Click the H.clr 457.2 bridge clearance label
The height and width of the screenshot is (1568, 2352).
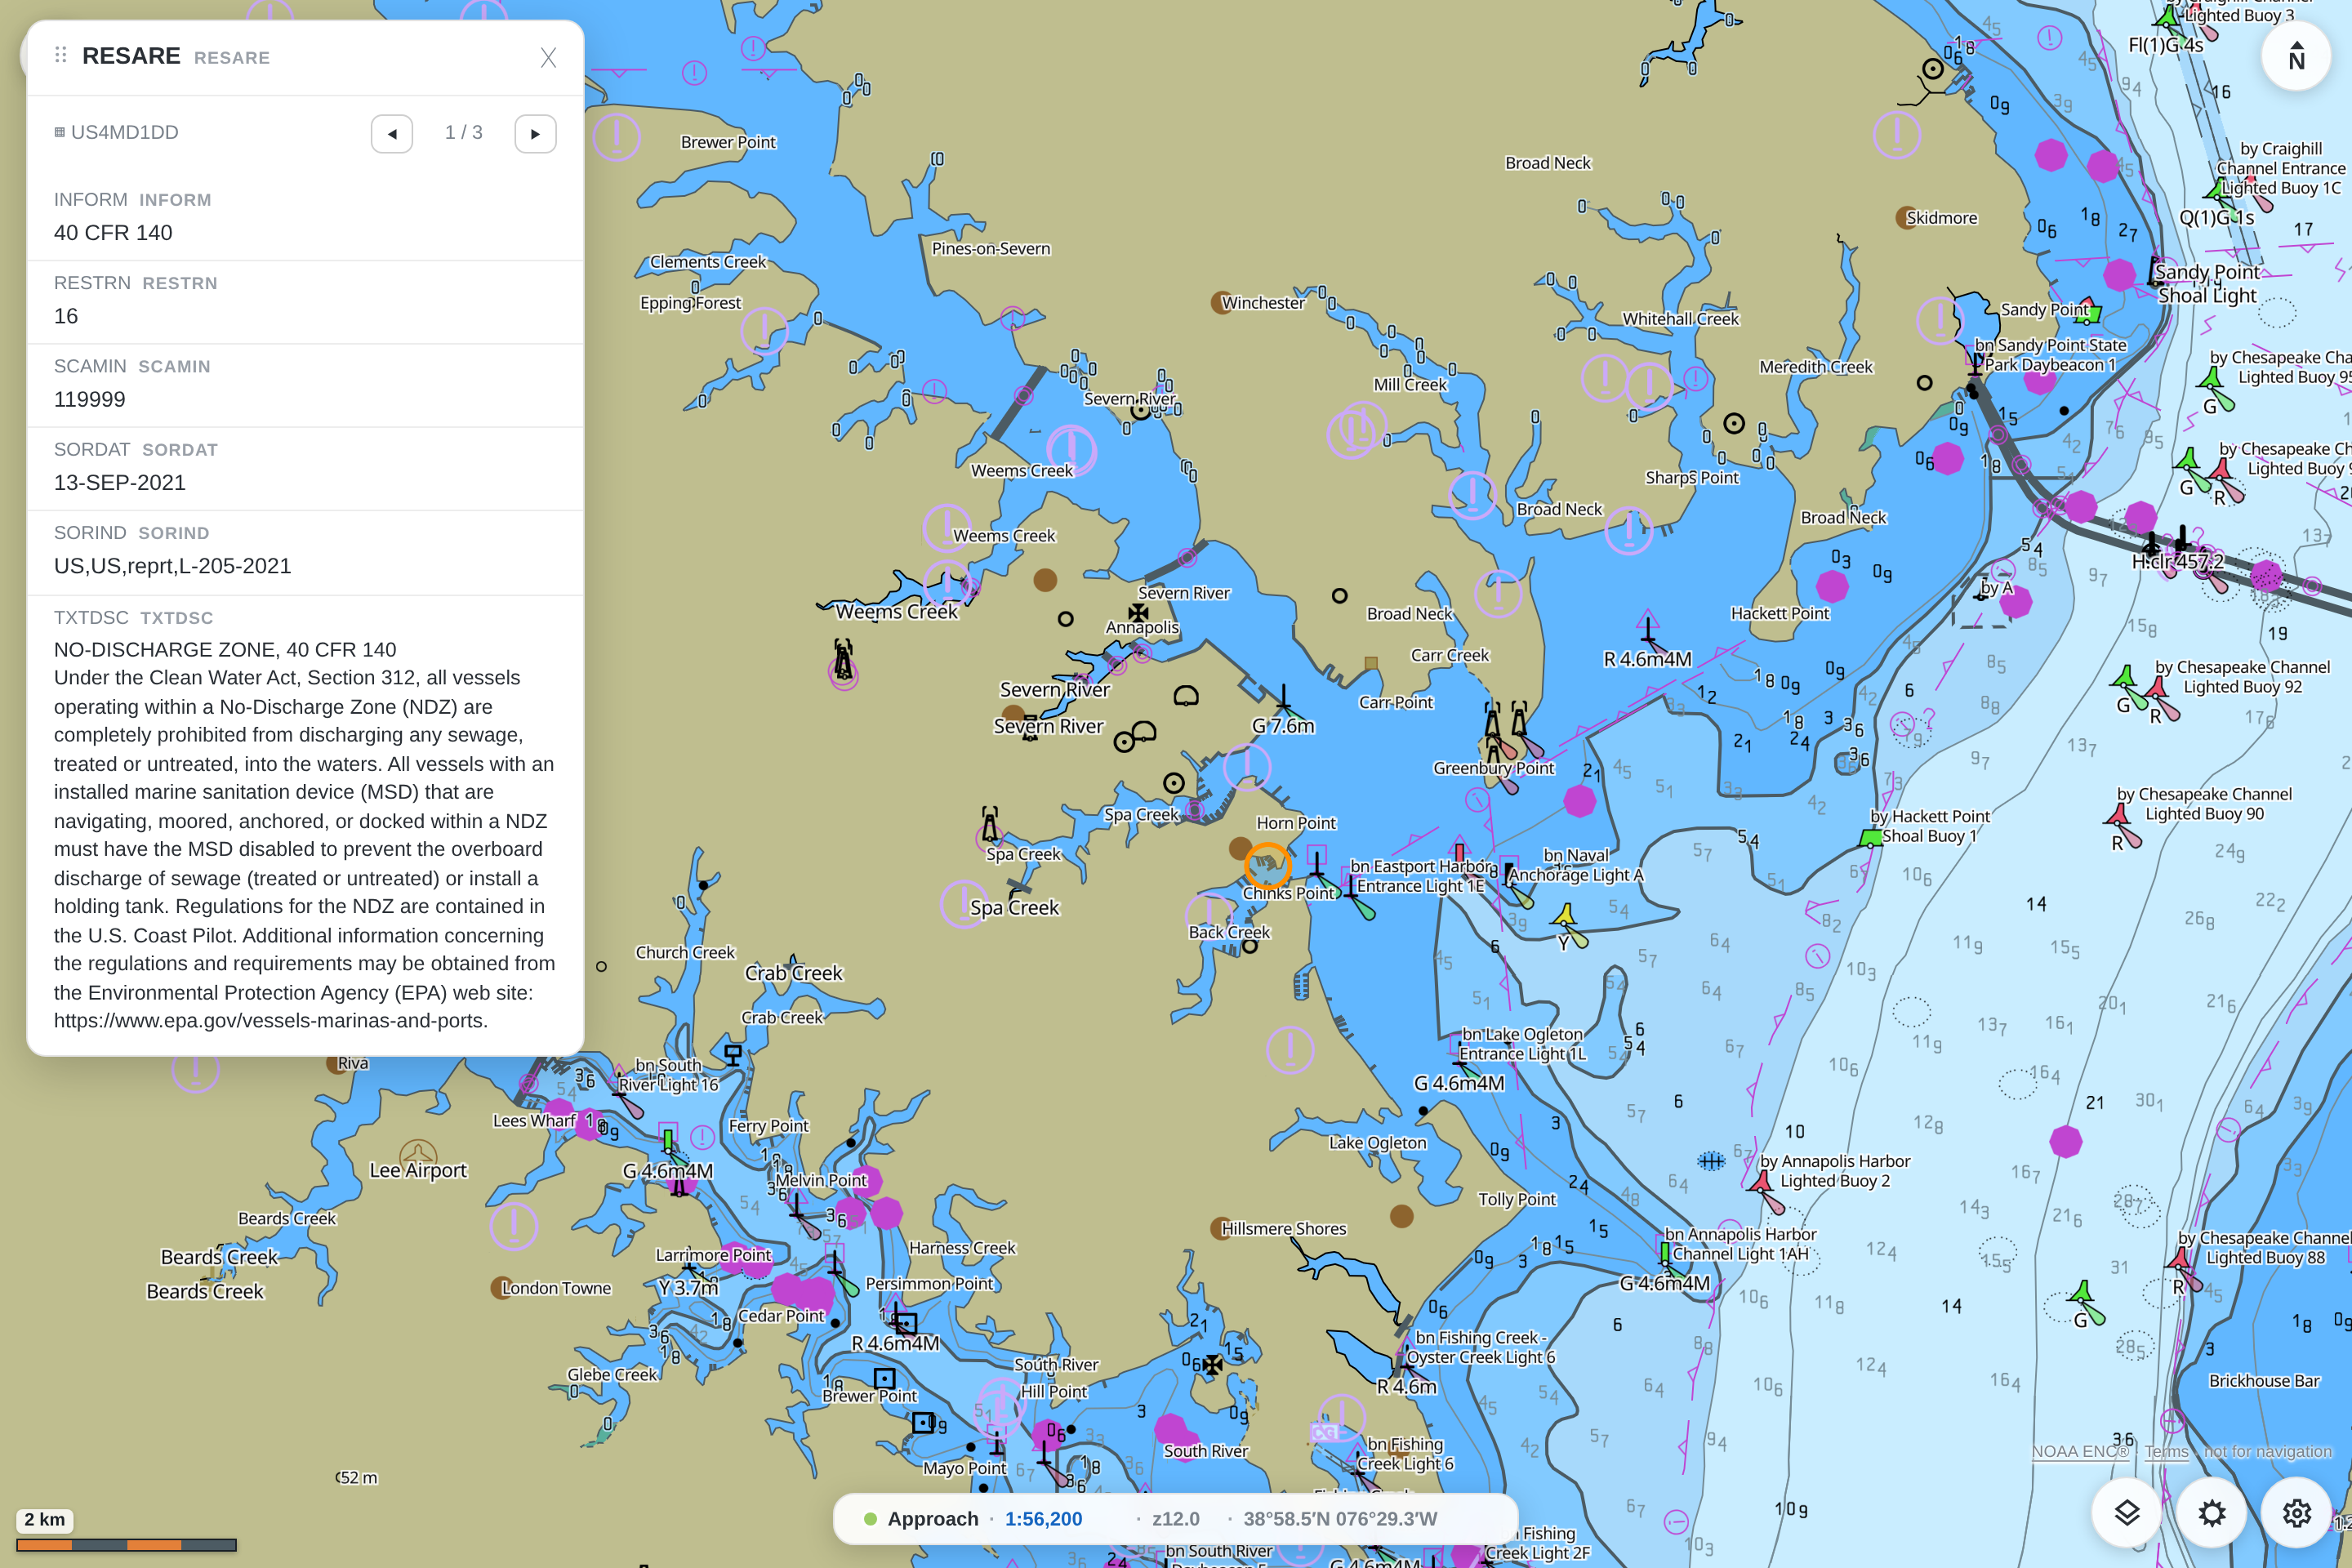[x=2177, y=562]
